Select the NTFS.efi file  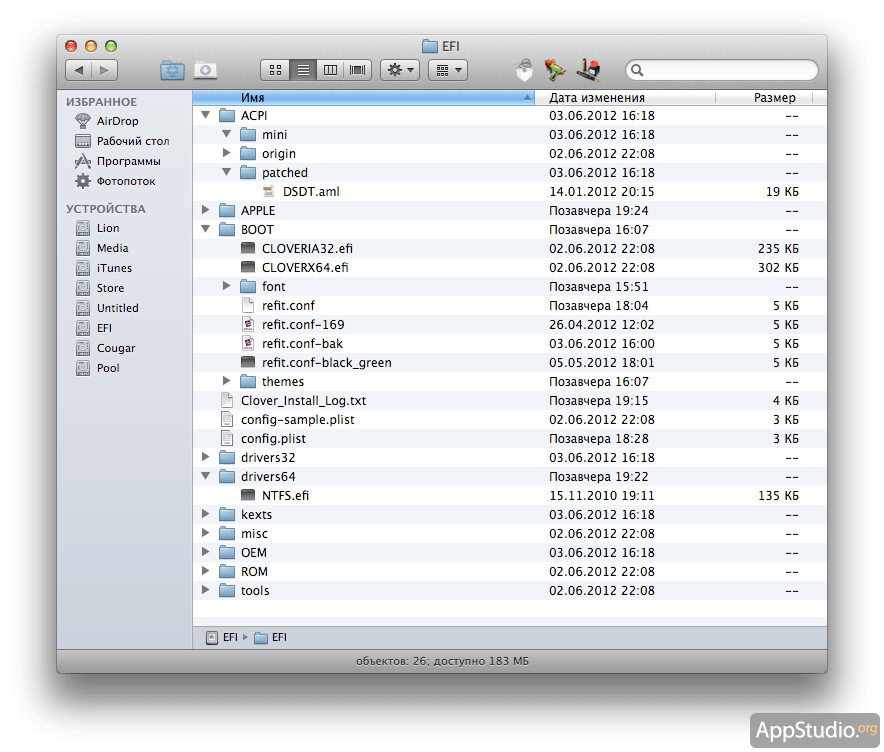click(x=510, y=496)
